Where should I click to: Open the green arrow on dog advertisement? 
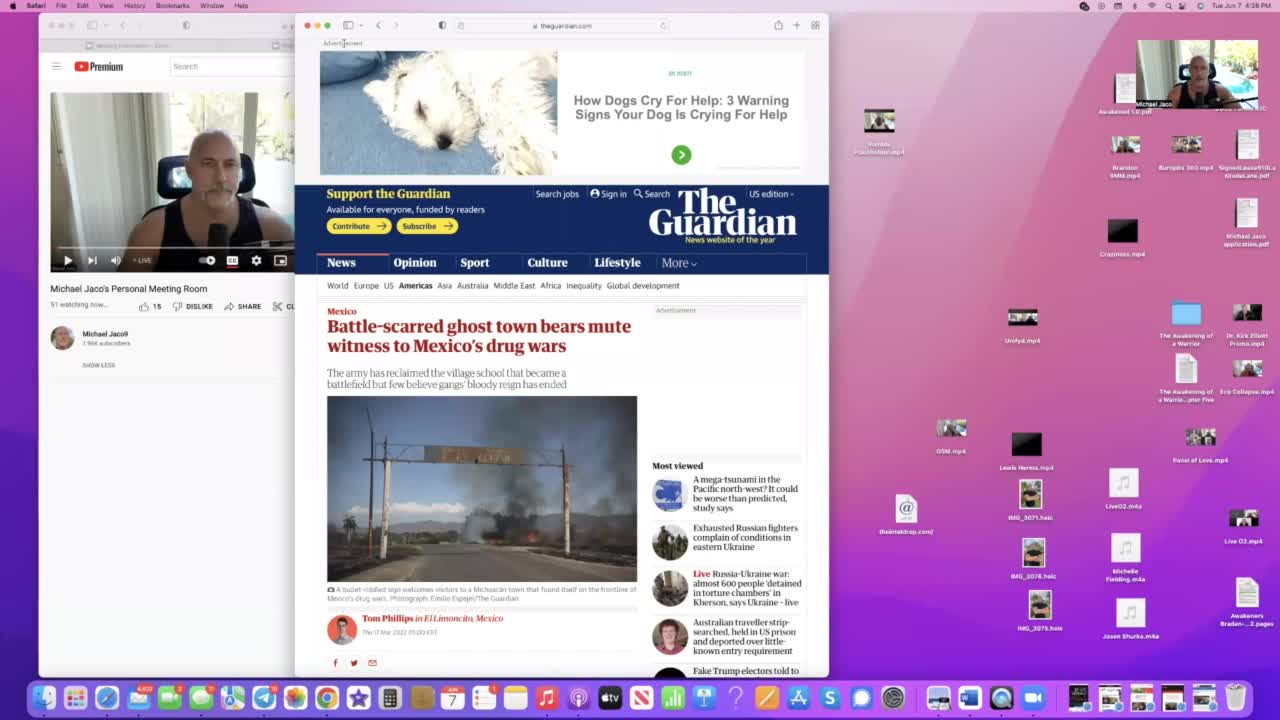681,154
